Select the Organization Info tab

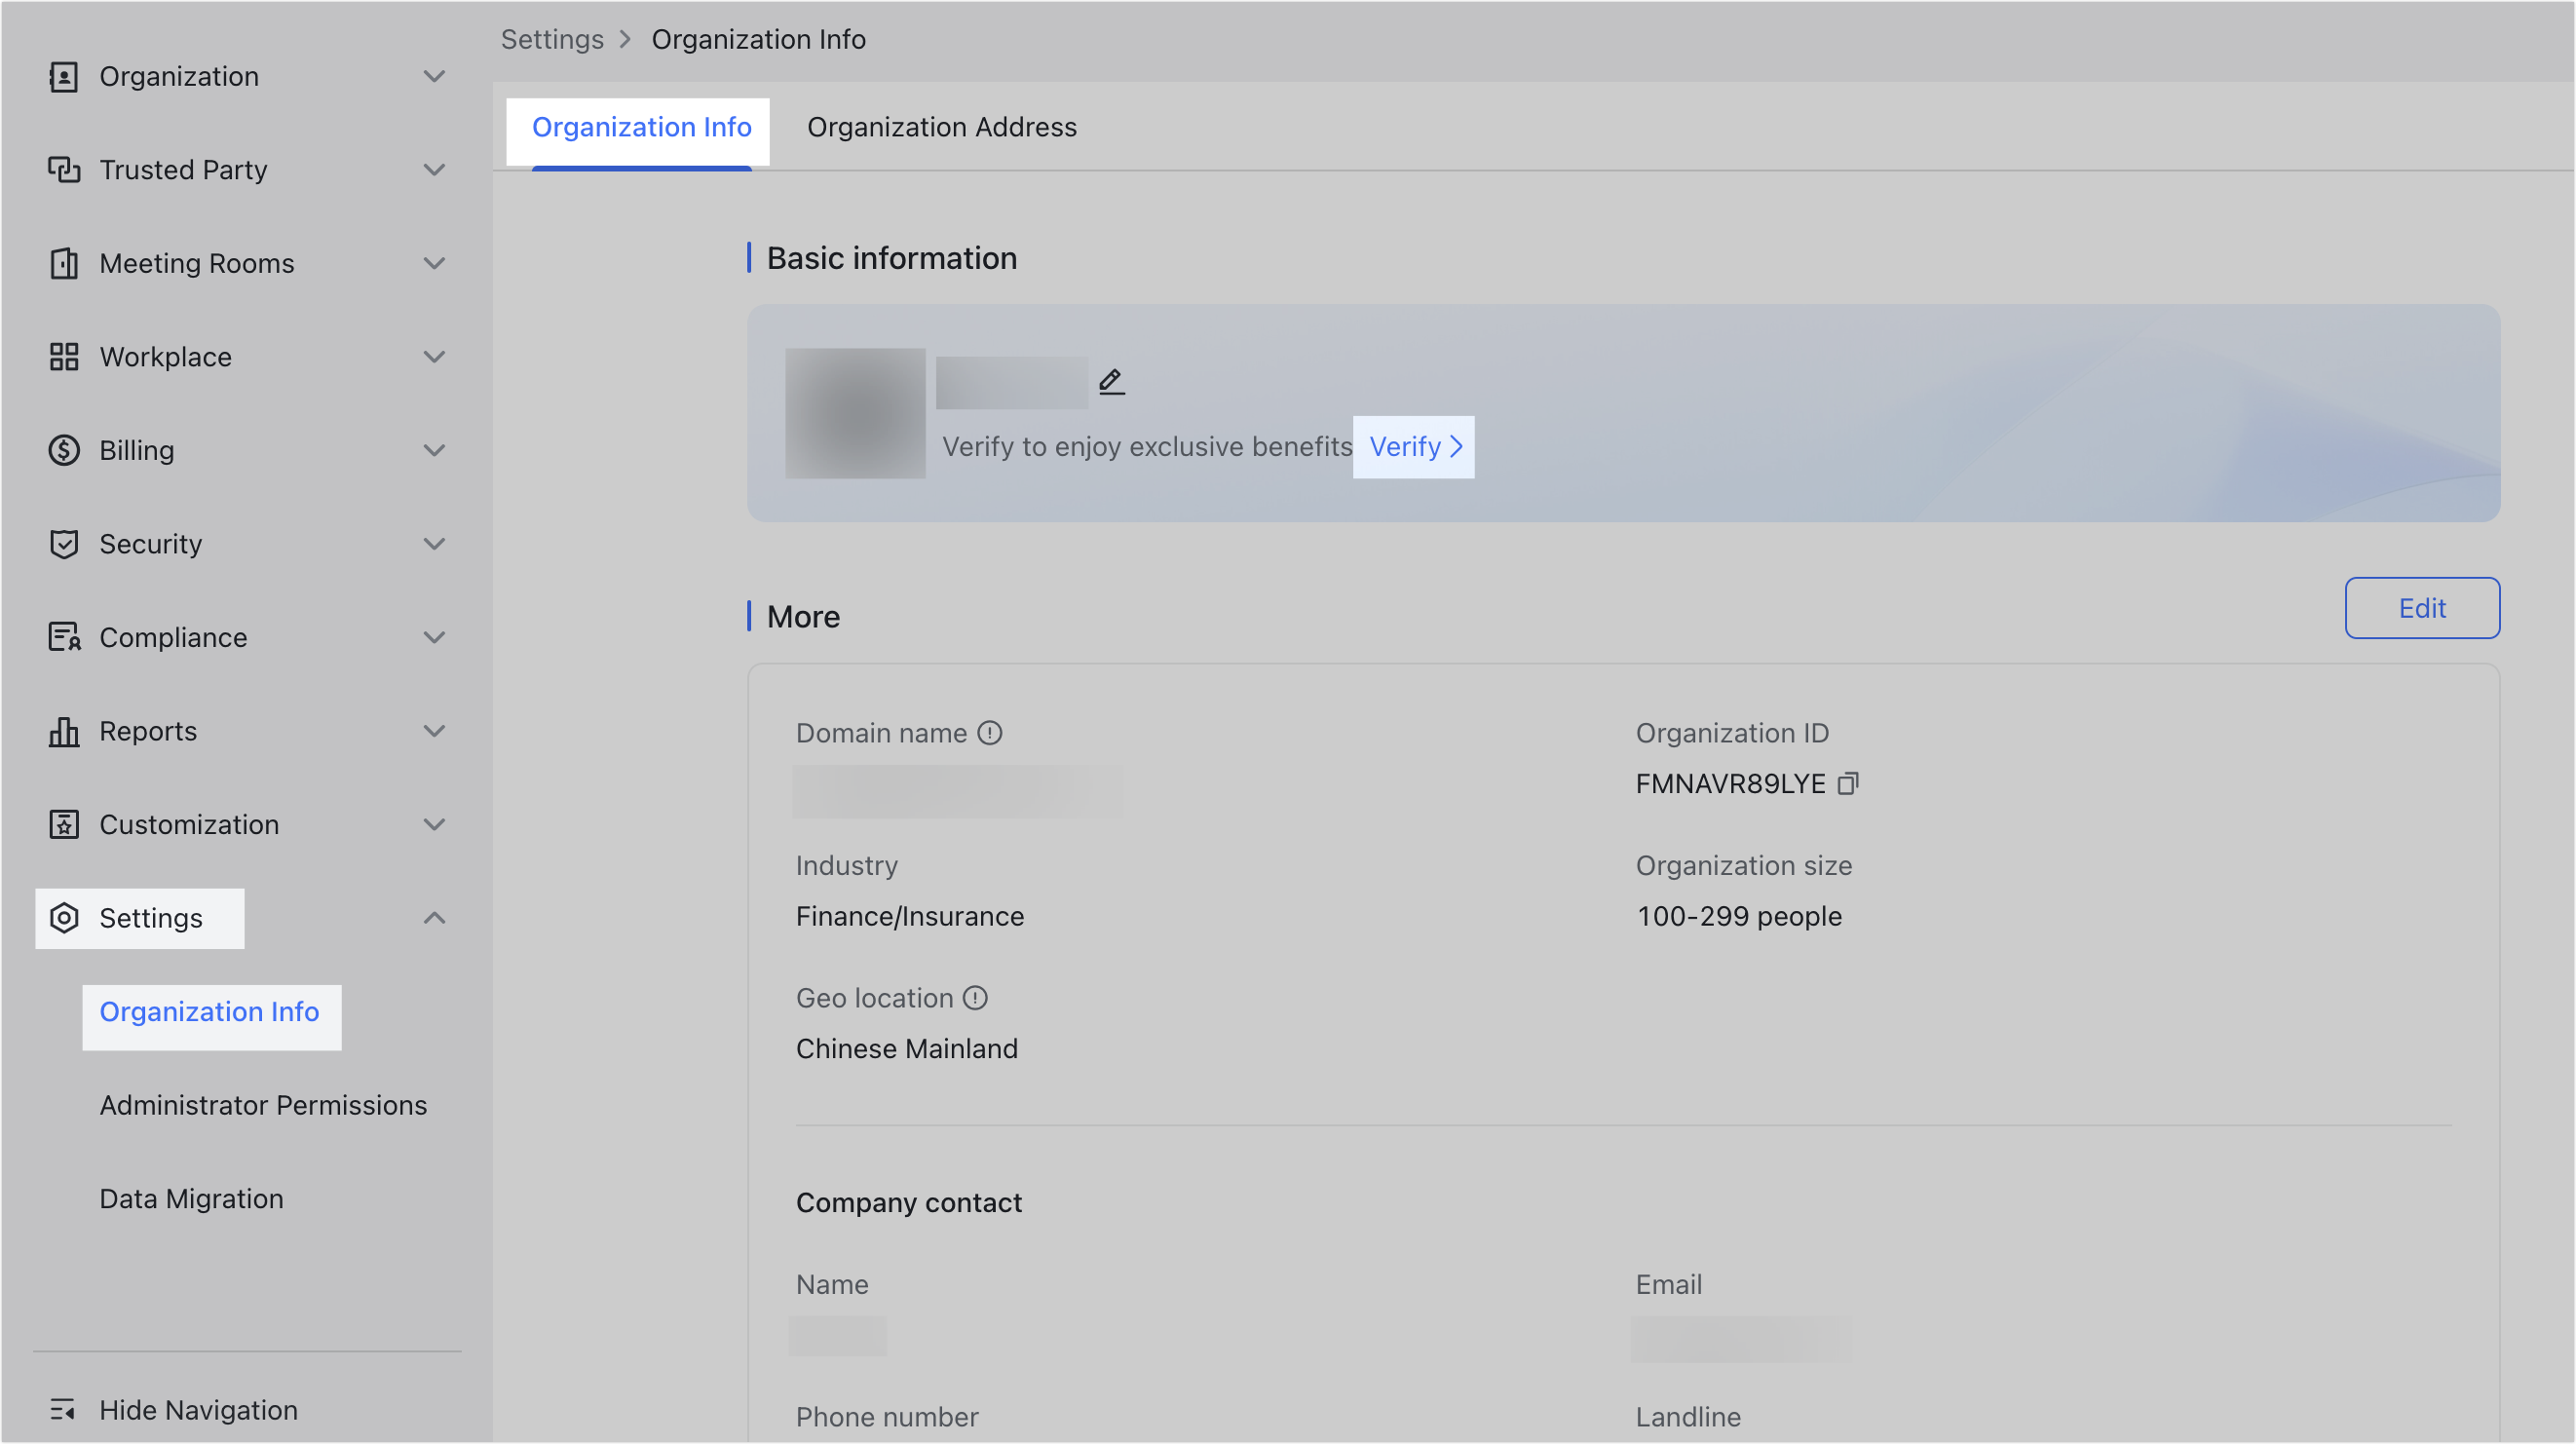coord(641,127)
